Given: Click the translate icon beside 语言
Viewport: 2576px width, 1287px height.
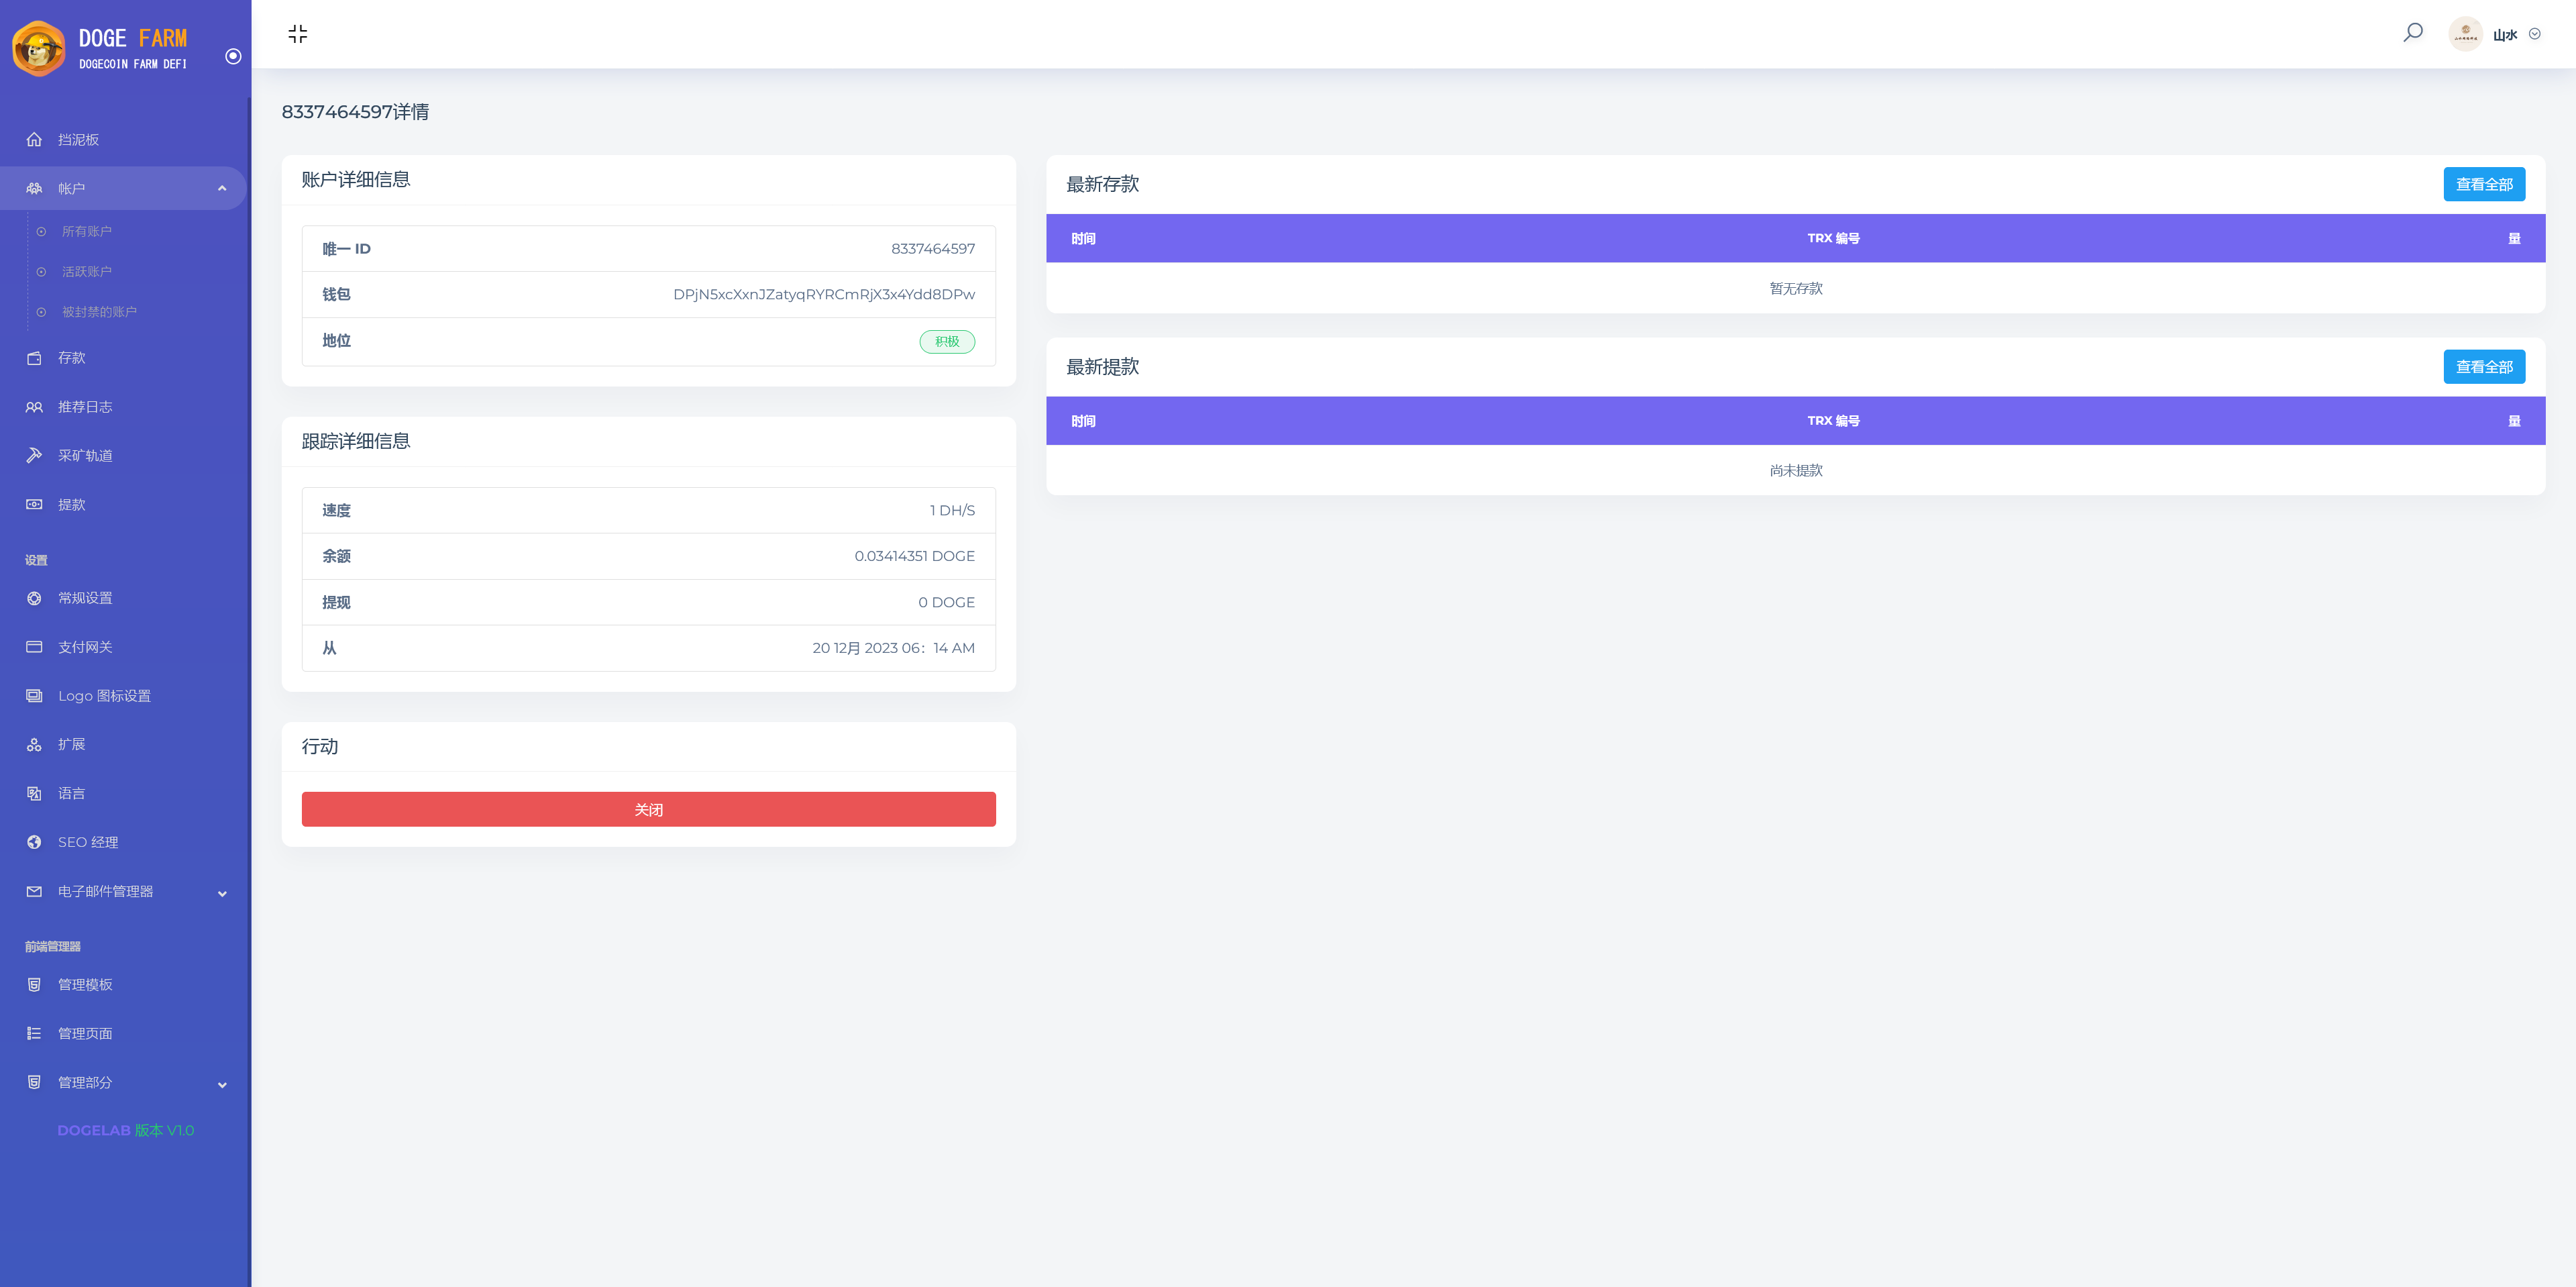Looking at the screenshot, I should tap(34, 794).
